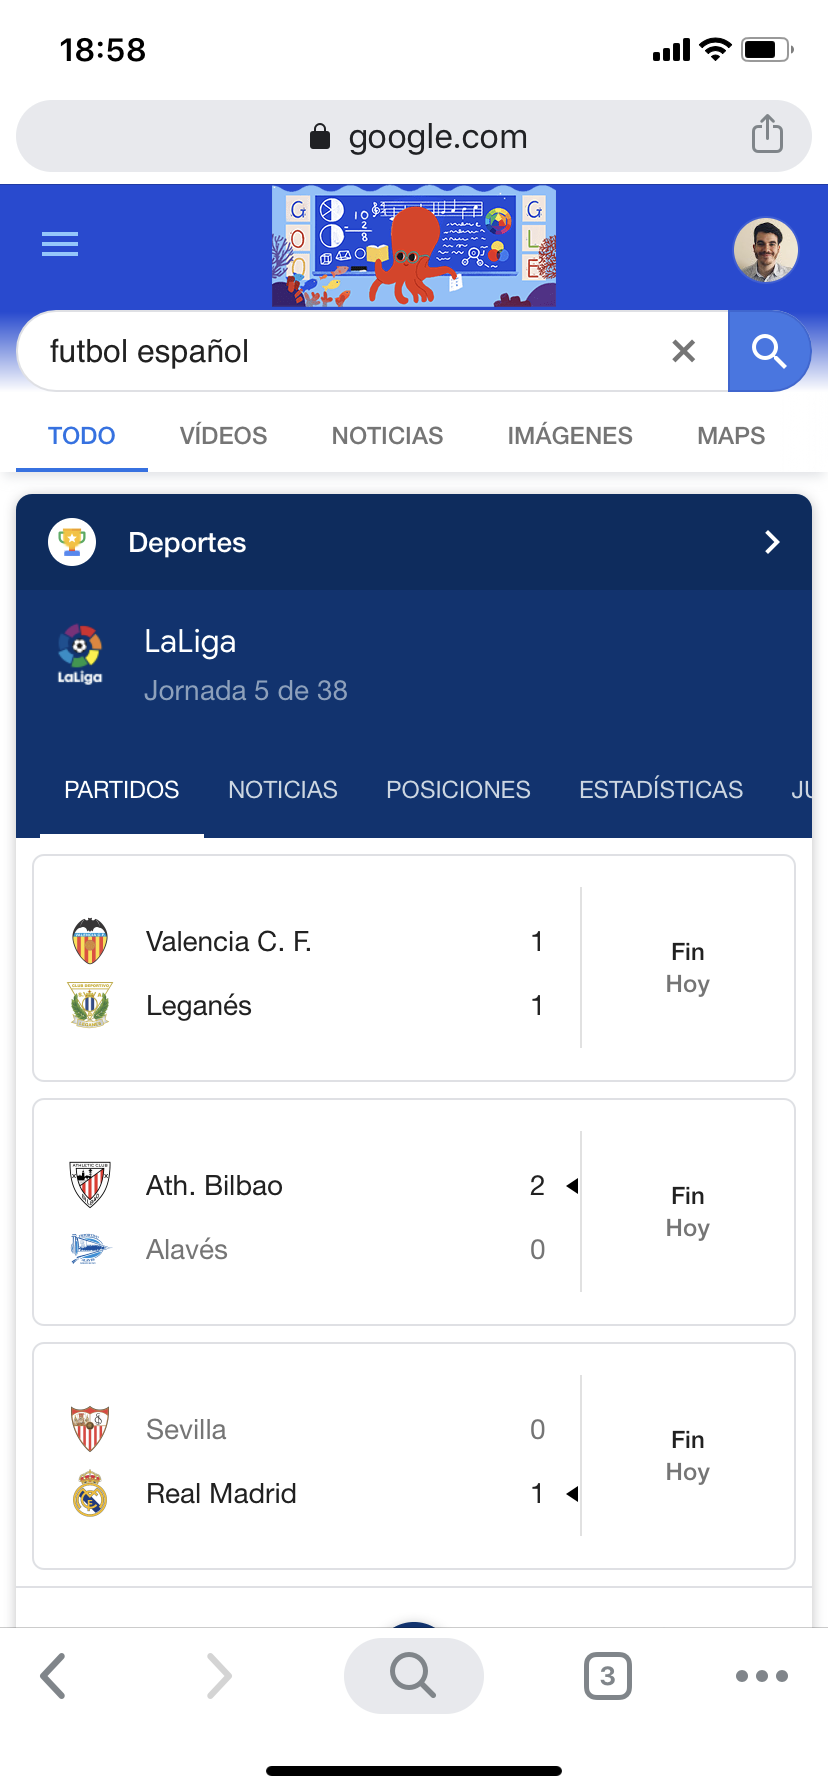Open the POSICIONES tab in LaLiga
828x1792 pixels.
point(458,790)
